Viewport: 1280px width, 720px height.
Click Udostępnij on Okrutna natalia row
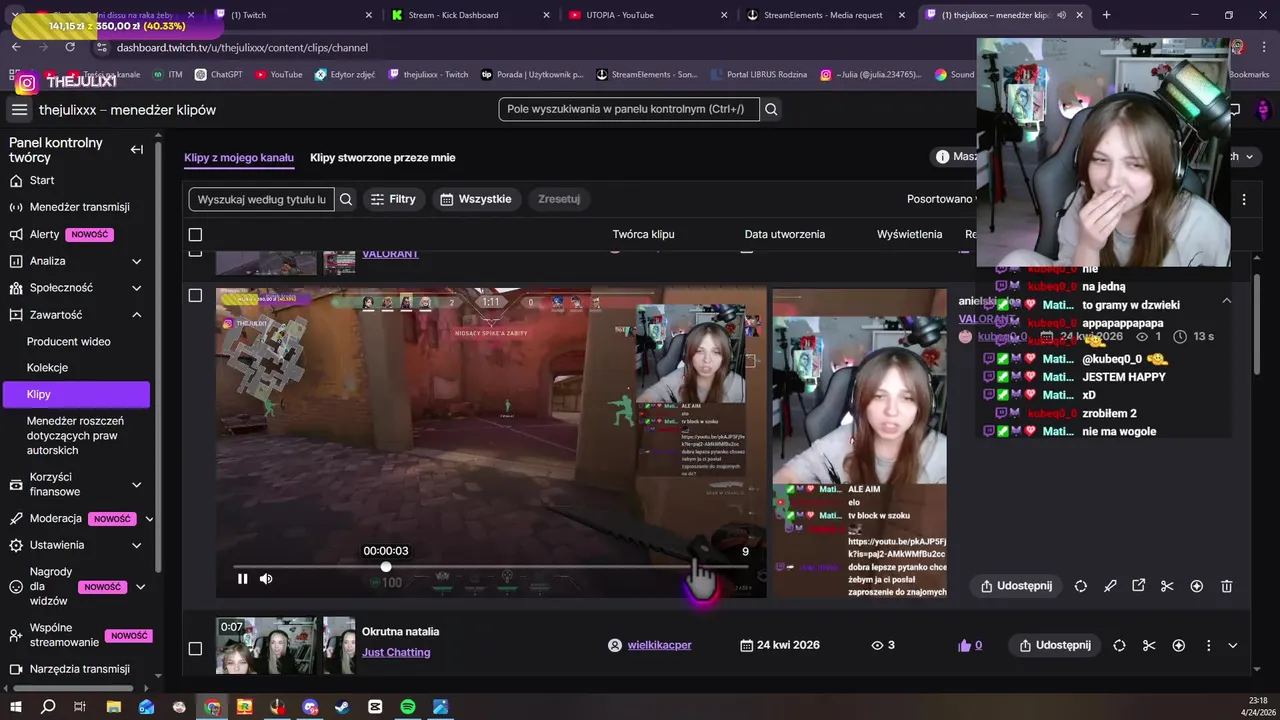(1055, 645)
